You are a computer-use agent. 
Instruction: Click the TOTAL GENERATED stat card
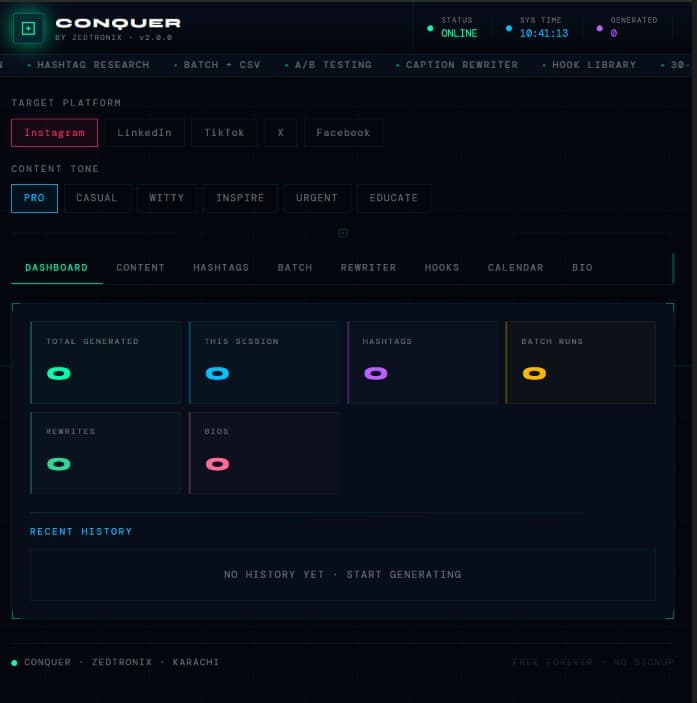pyautogui.click(x=106, y=362)
